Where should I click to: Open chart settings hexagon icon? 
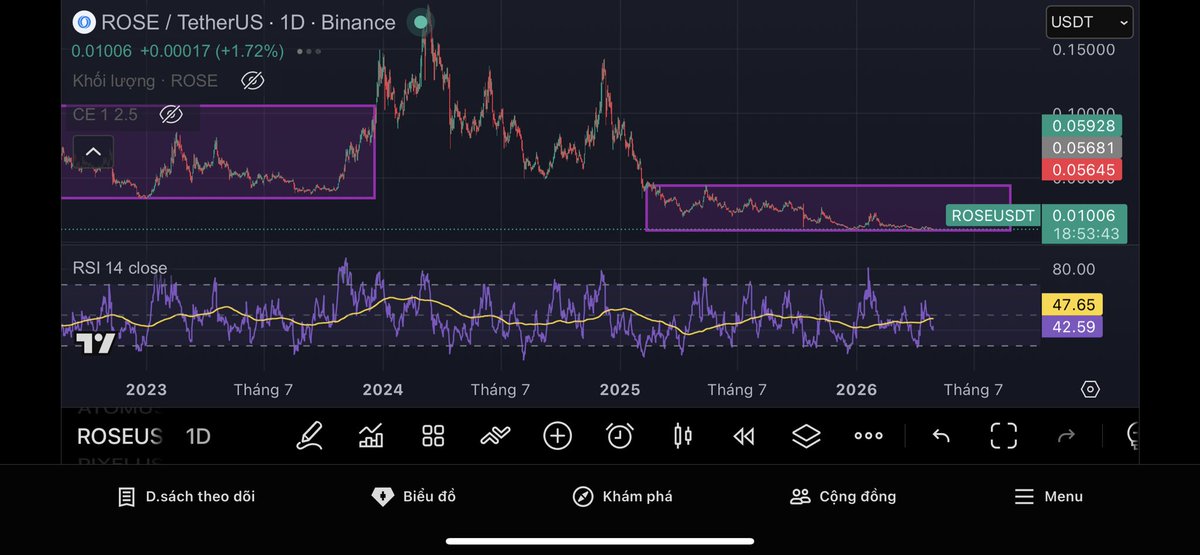pyautogui.click(x=1090, y=389)
